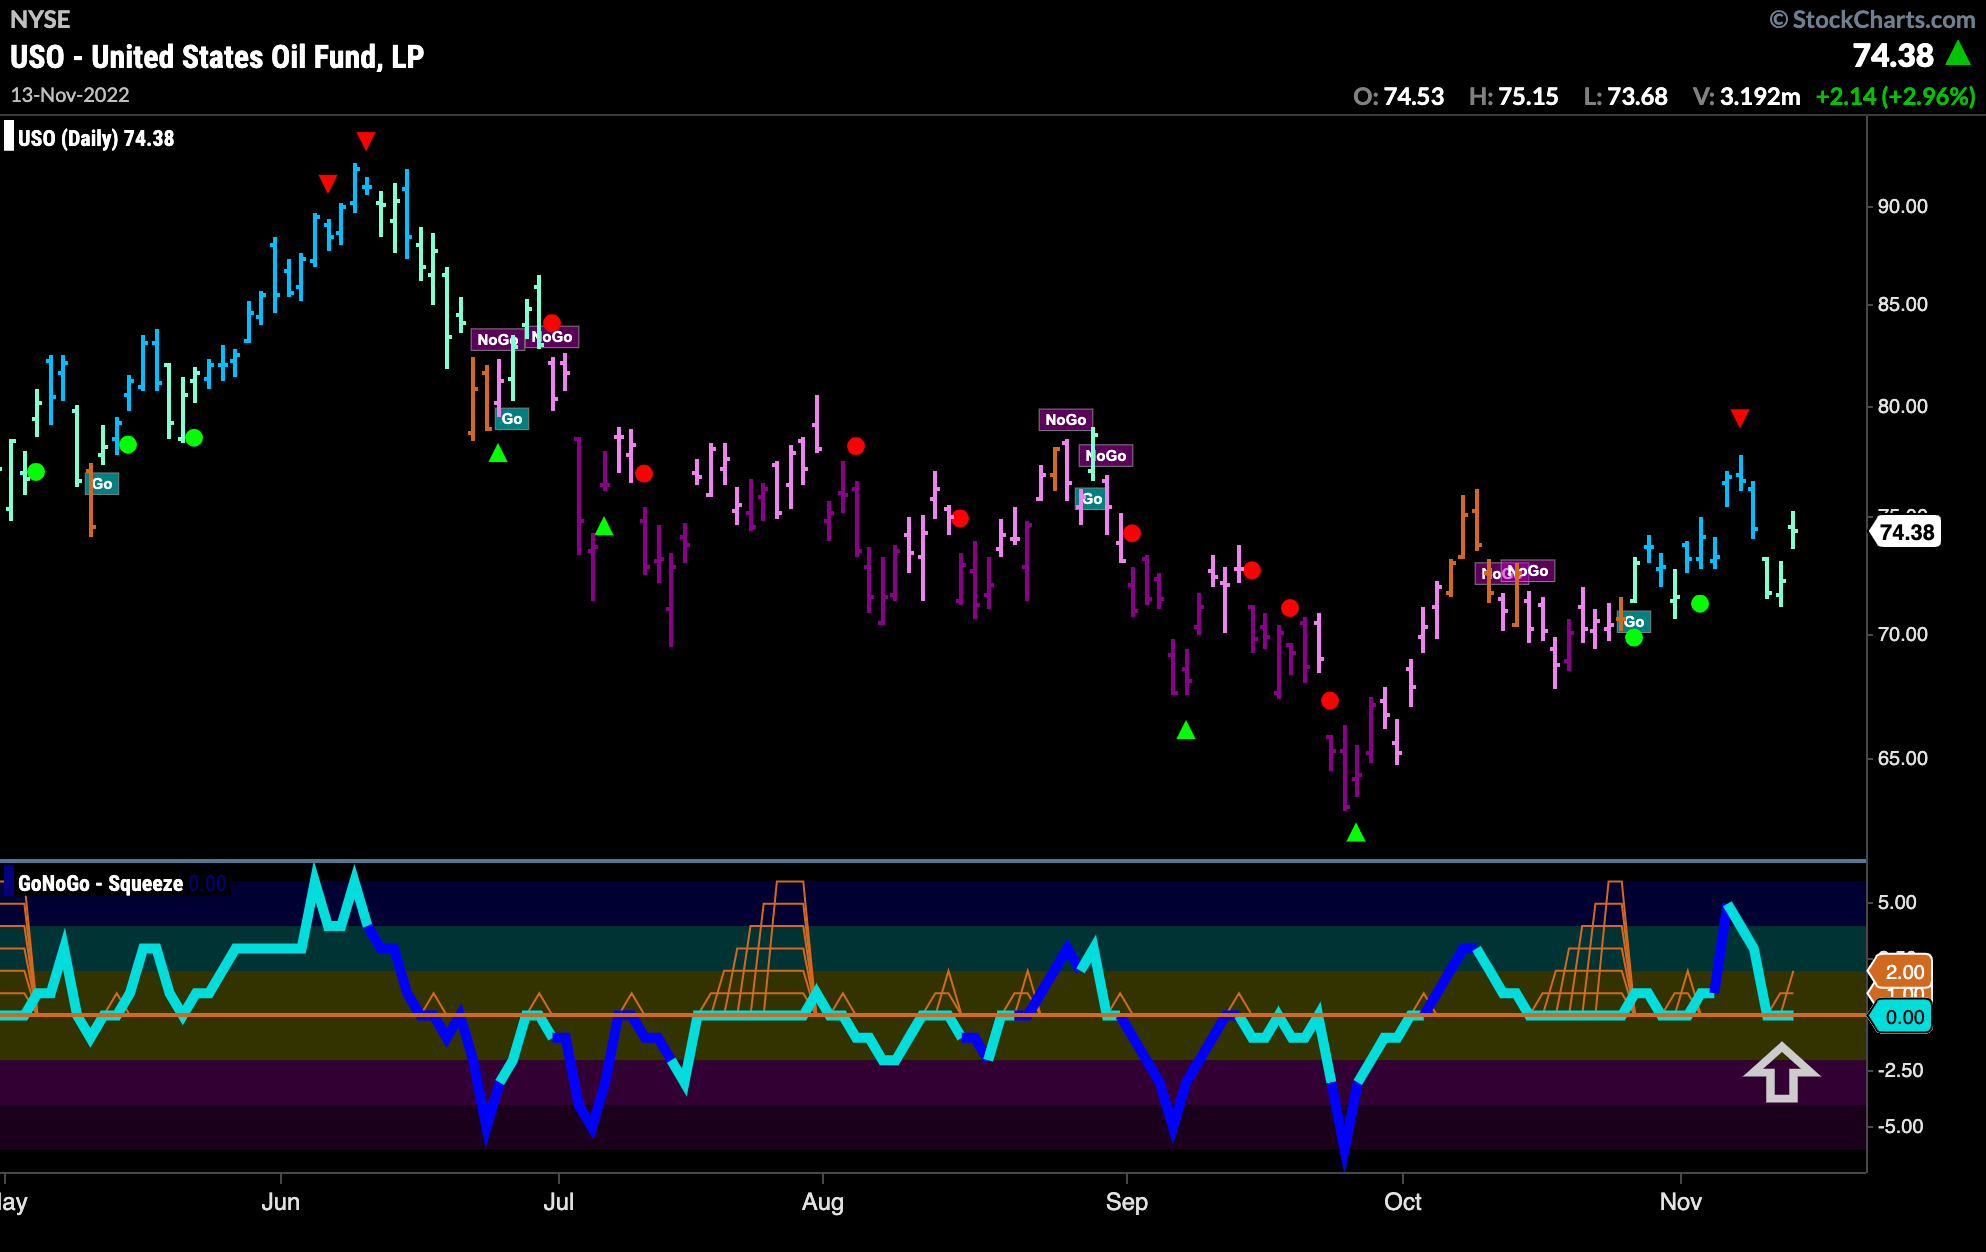Click the Go label at the end of August
Image resolution: width=1986 pixels, height=1252 pixels.
click(1092, 498)
